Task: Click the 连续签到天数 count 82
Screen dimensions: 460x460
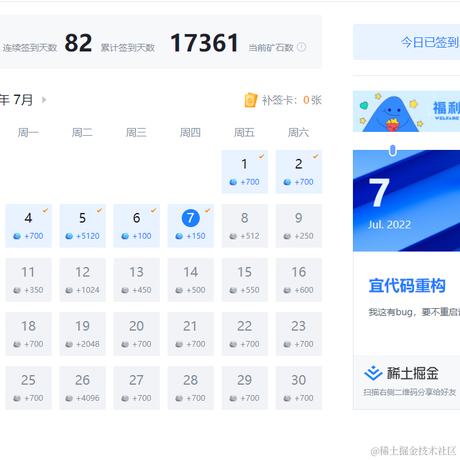Action: tap(78, 43)
